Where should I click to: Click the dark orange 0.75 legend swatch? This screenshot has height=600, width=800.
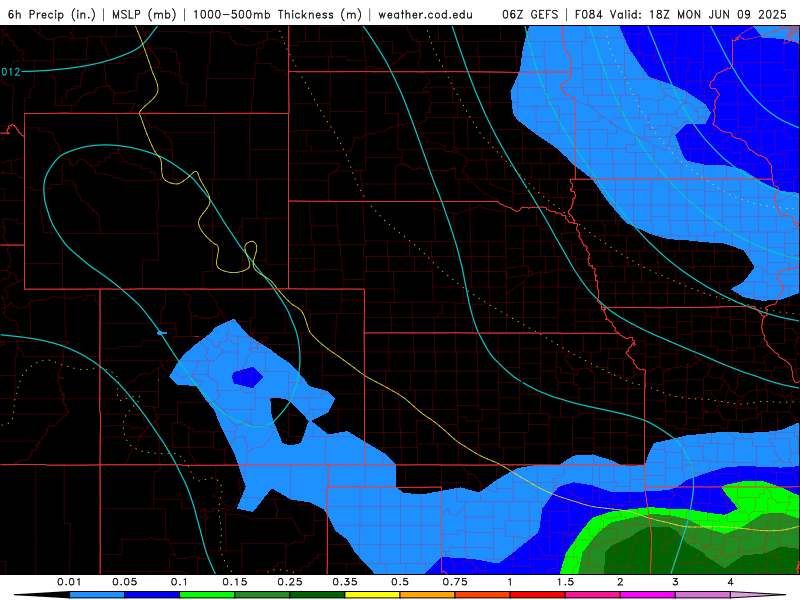pyautogui.click(x=483, y=595)
